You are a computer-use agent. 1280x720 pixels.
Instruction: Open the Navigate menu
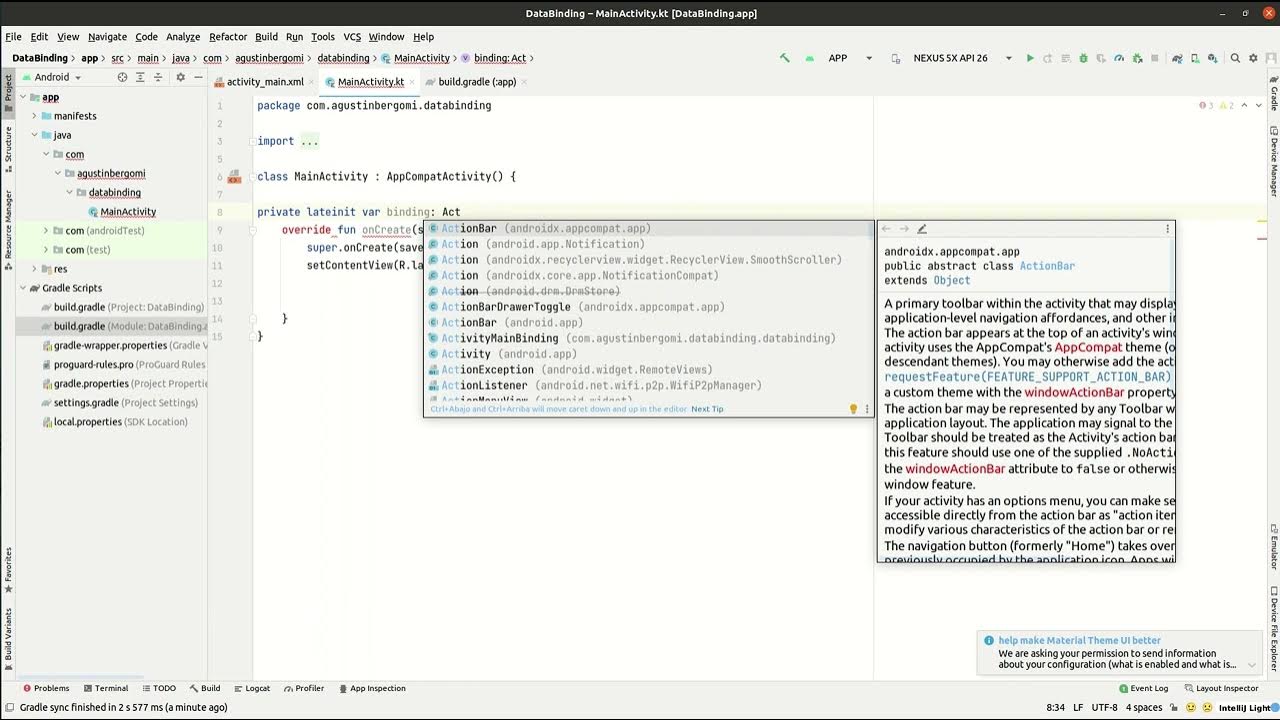point(107,37)
